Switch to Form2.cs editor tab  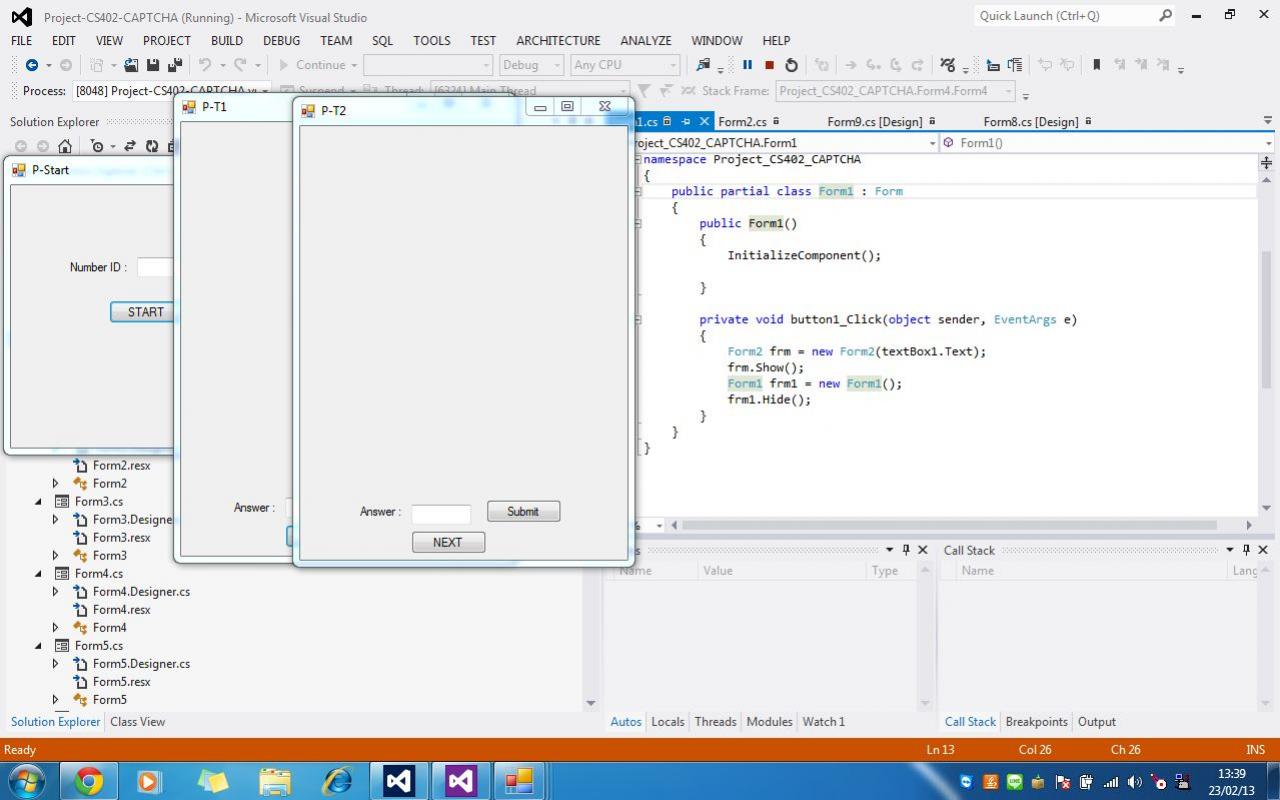(x=742, y=122)
